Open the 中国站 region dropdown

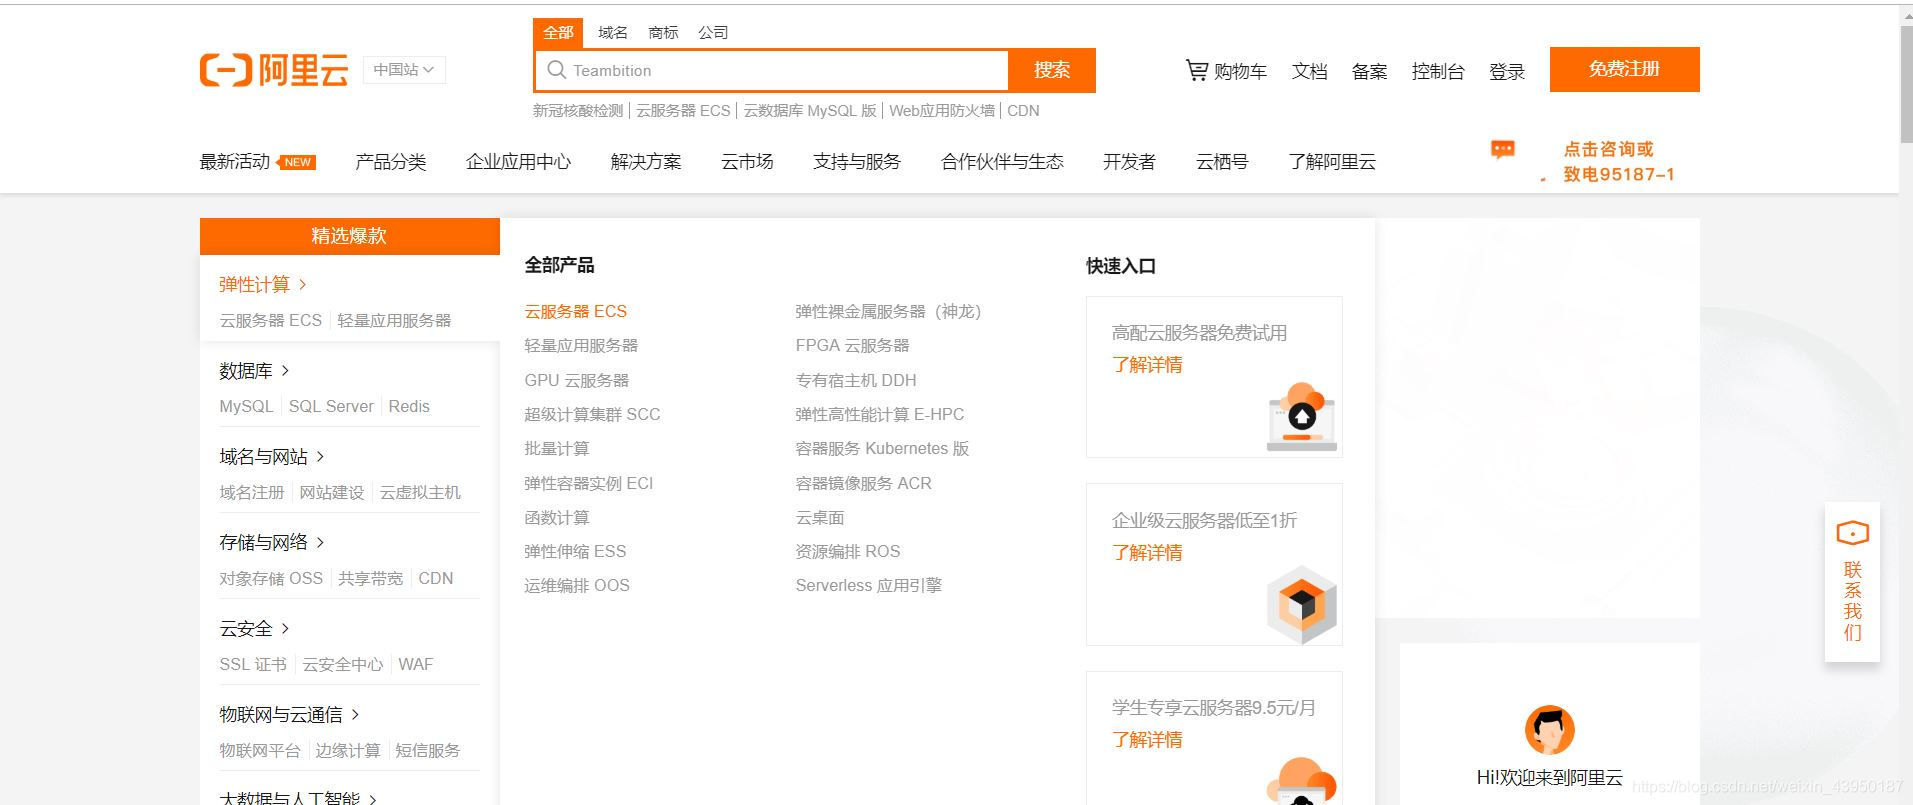(404, 69)
